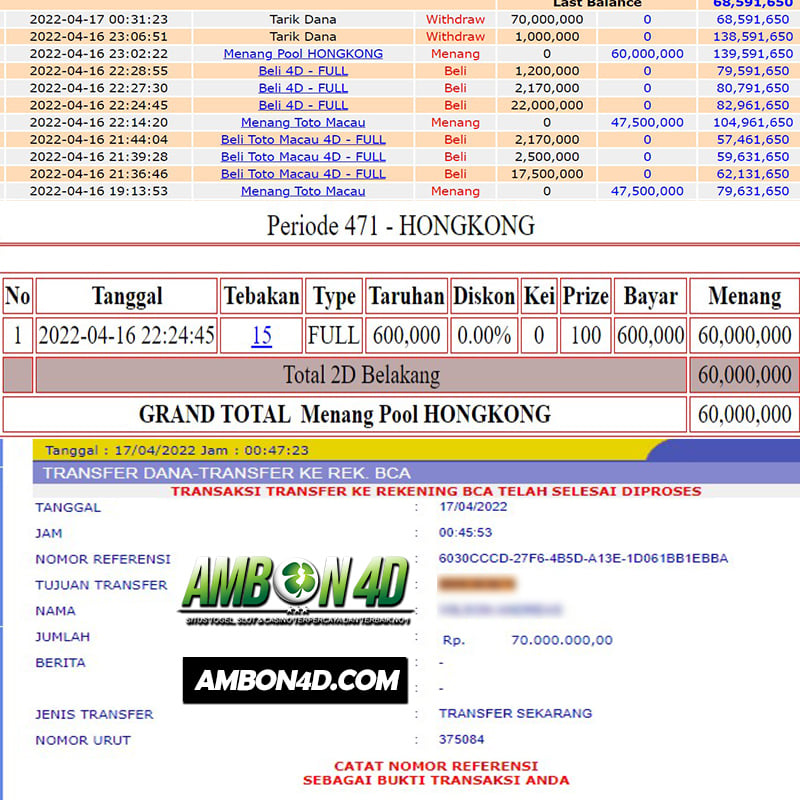This screenshot has height=800, width=800.
Task: Click the debit amount 22,000,000
Action: [547, 105]
